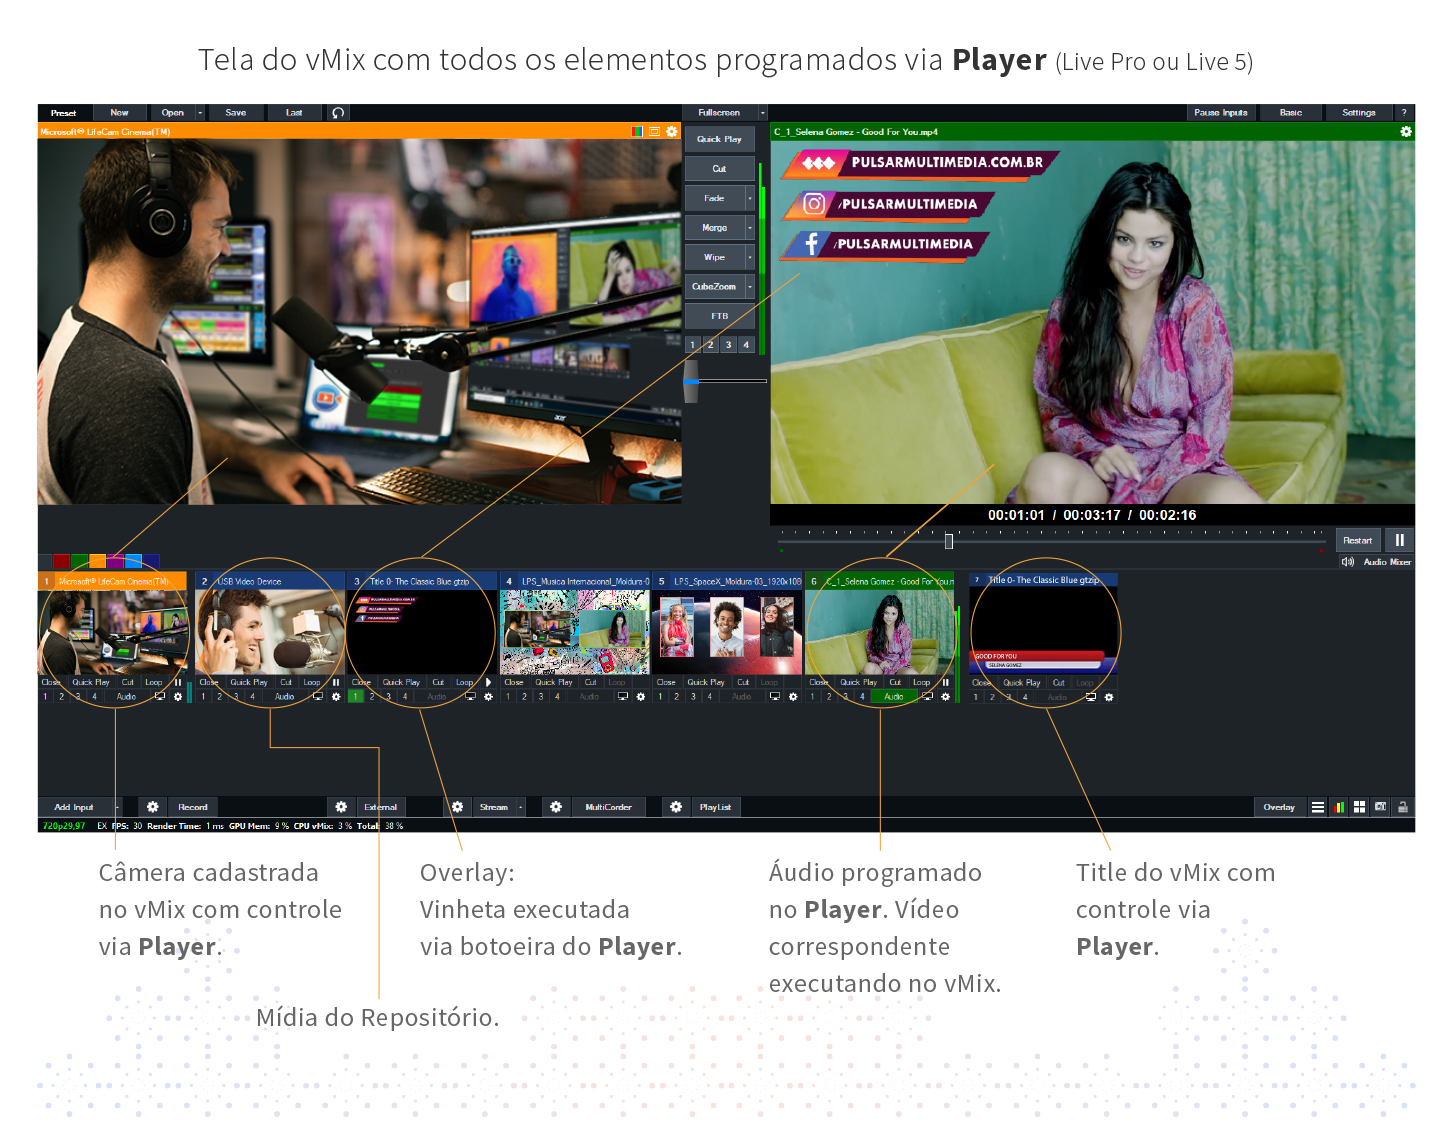Screen dimensions: 1453x1142
Task: Click the video position slider handle
Action: (949, 541)
